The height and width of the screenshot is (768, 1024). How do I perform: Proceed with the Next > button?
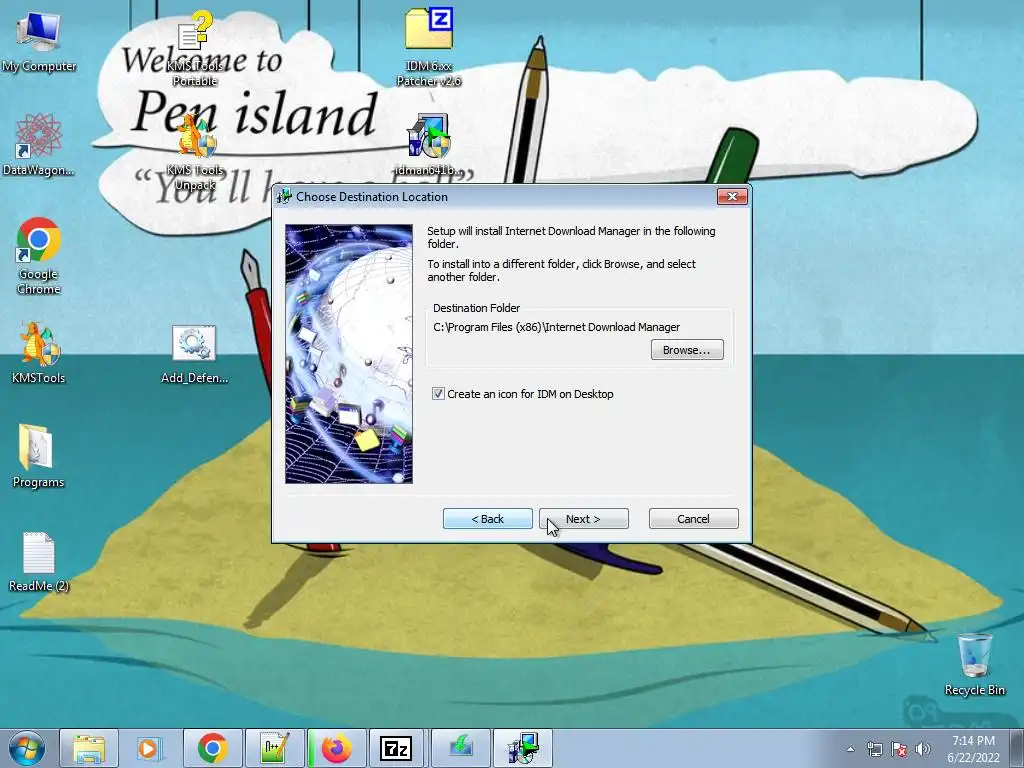coord(584,519)
